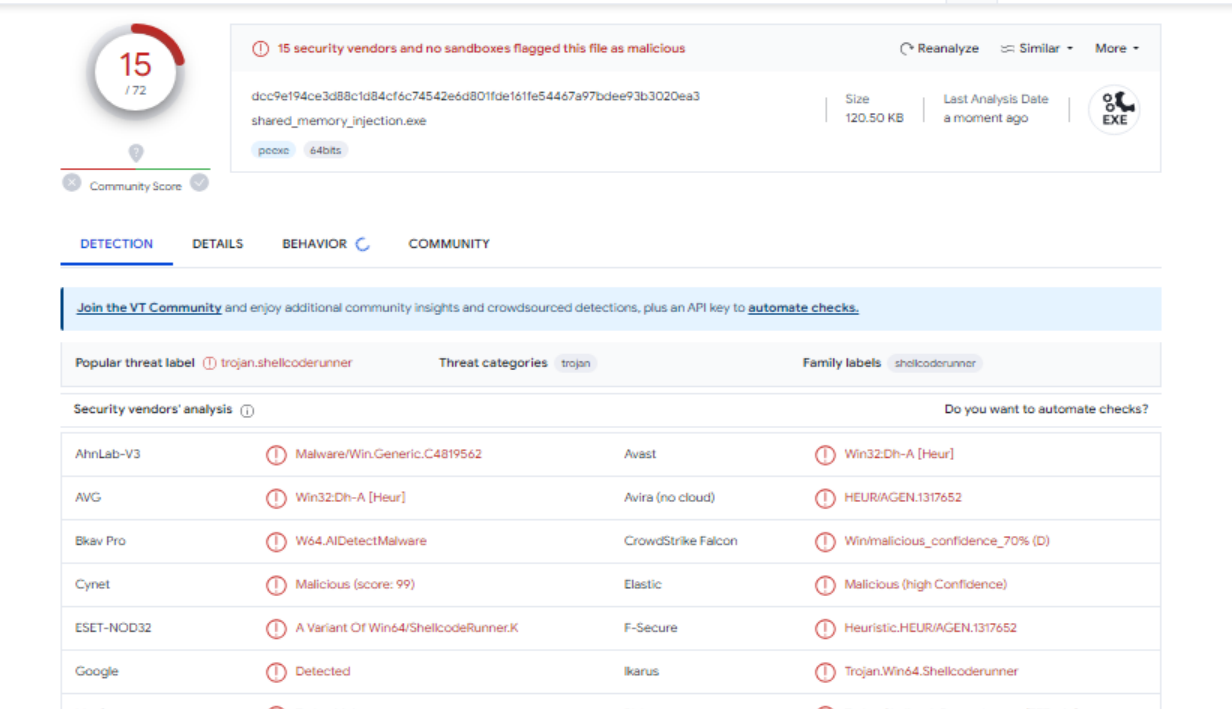
Task: Click the EXE file type icon
Action: pos(1114,109)
